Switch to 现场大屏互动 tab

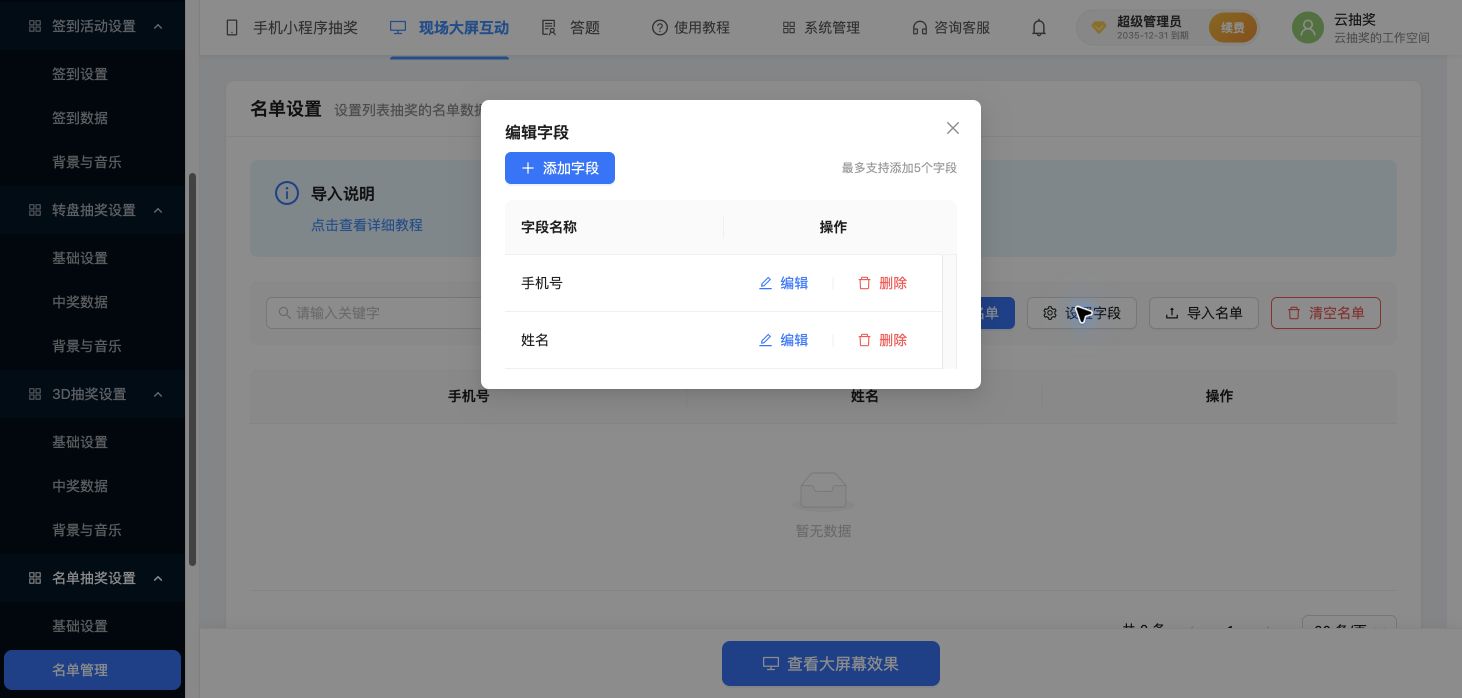point(449,28)
